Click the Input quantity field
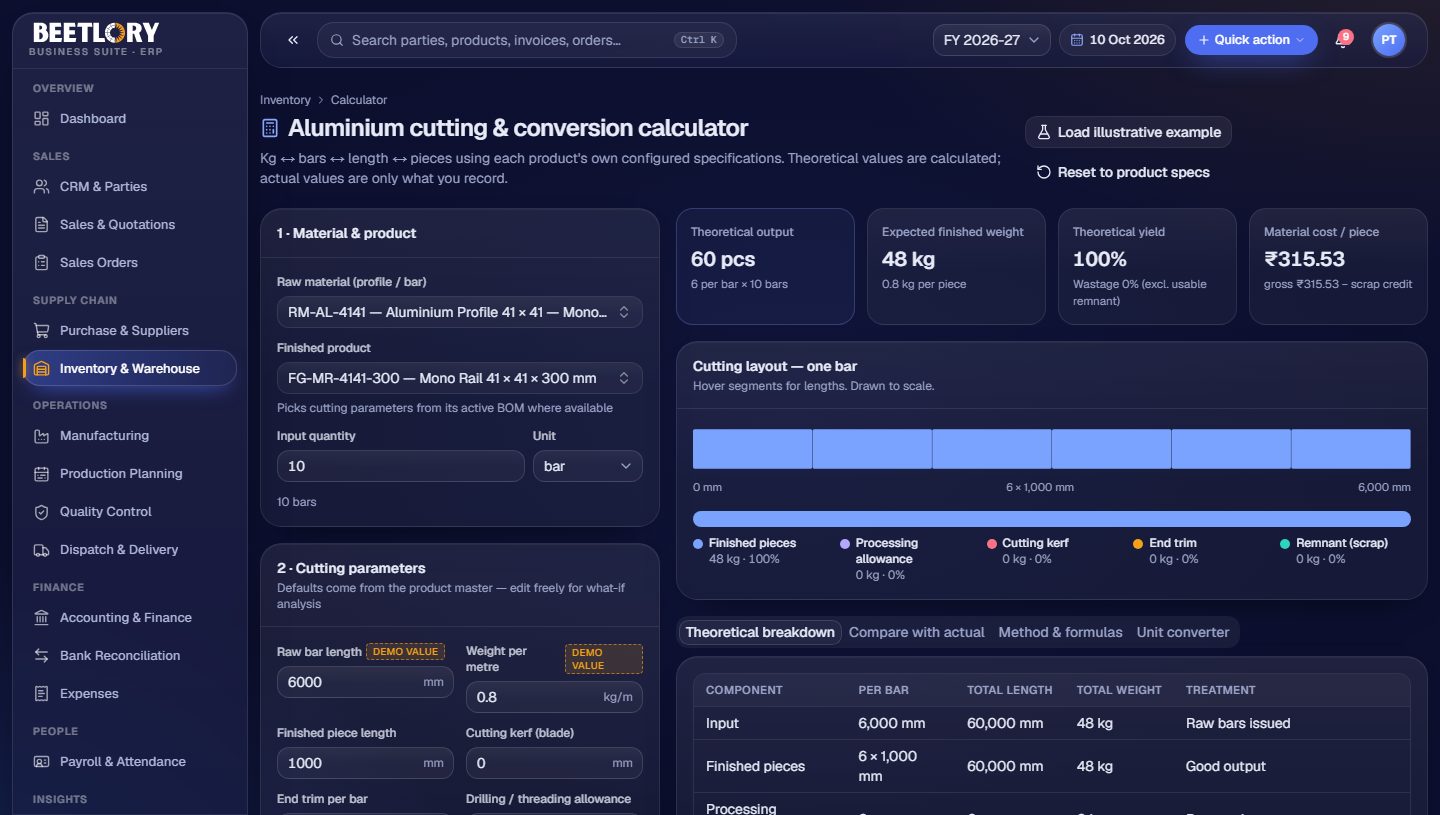1440x815 pixels. (x=401, y=466)
